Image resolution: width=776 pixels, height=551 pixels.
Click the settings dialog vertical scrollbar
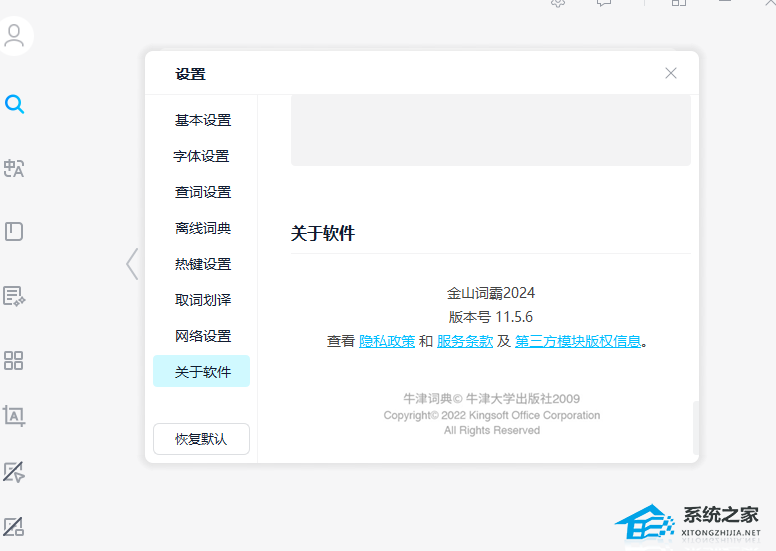tap(696, 428)
